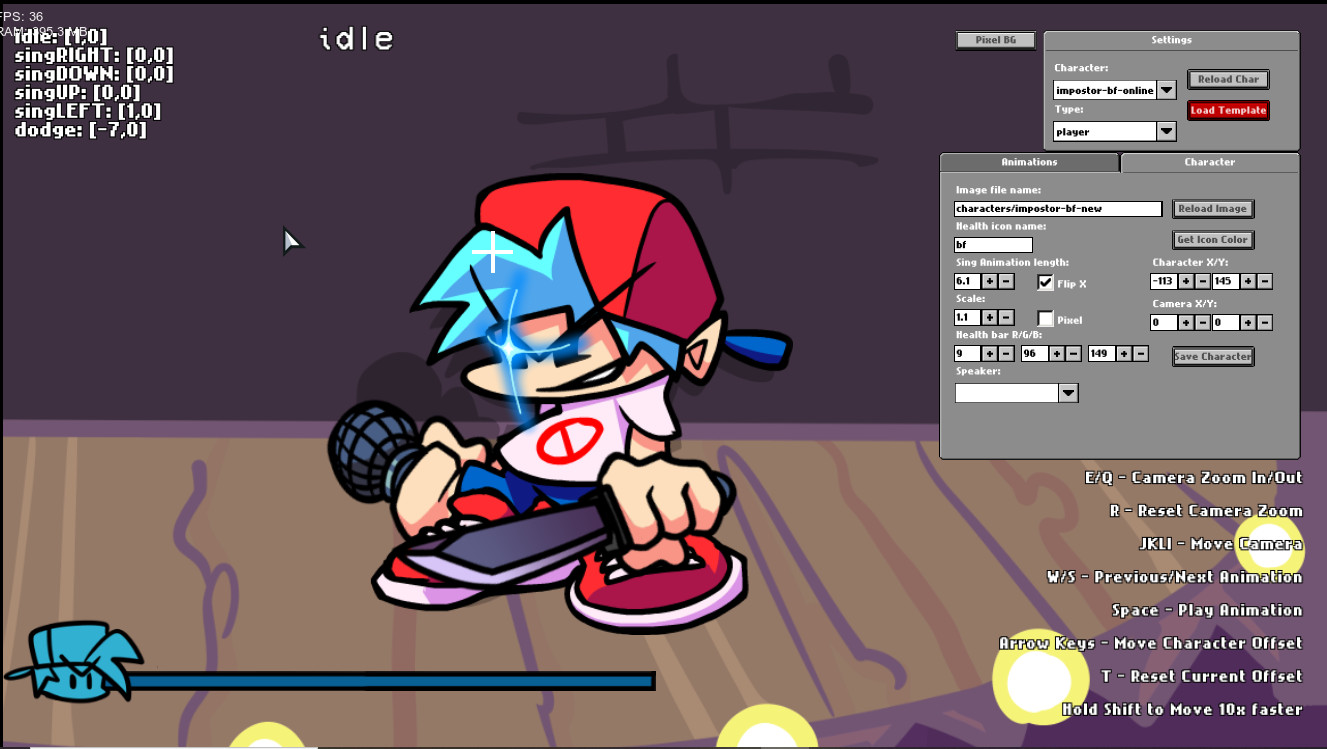Increase Health bar blue value
The width and height of the screenshot is (1327, 749).
tap(1123, 354)
